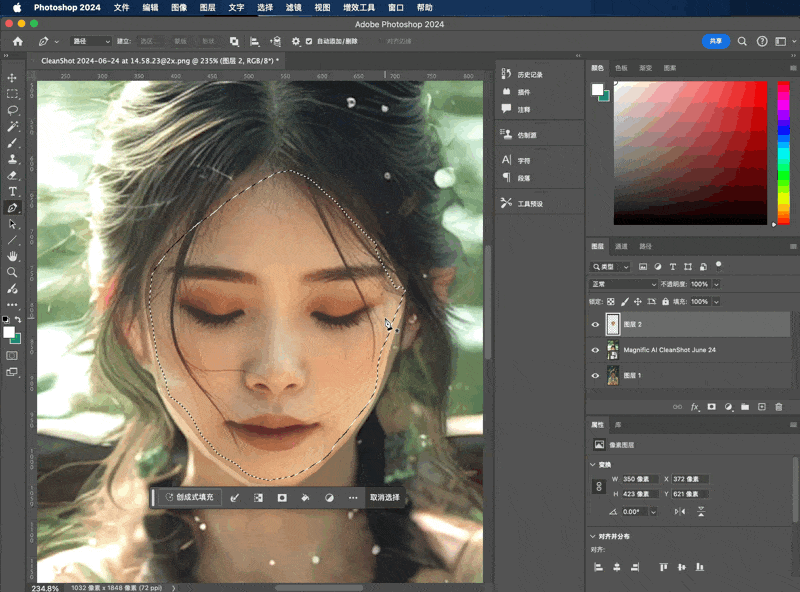Screen dimensions: 800x592
Task: Open the 选择 menu
Action: (265, 8)
